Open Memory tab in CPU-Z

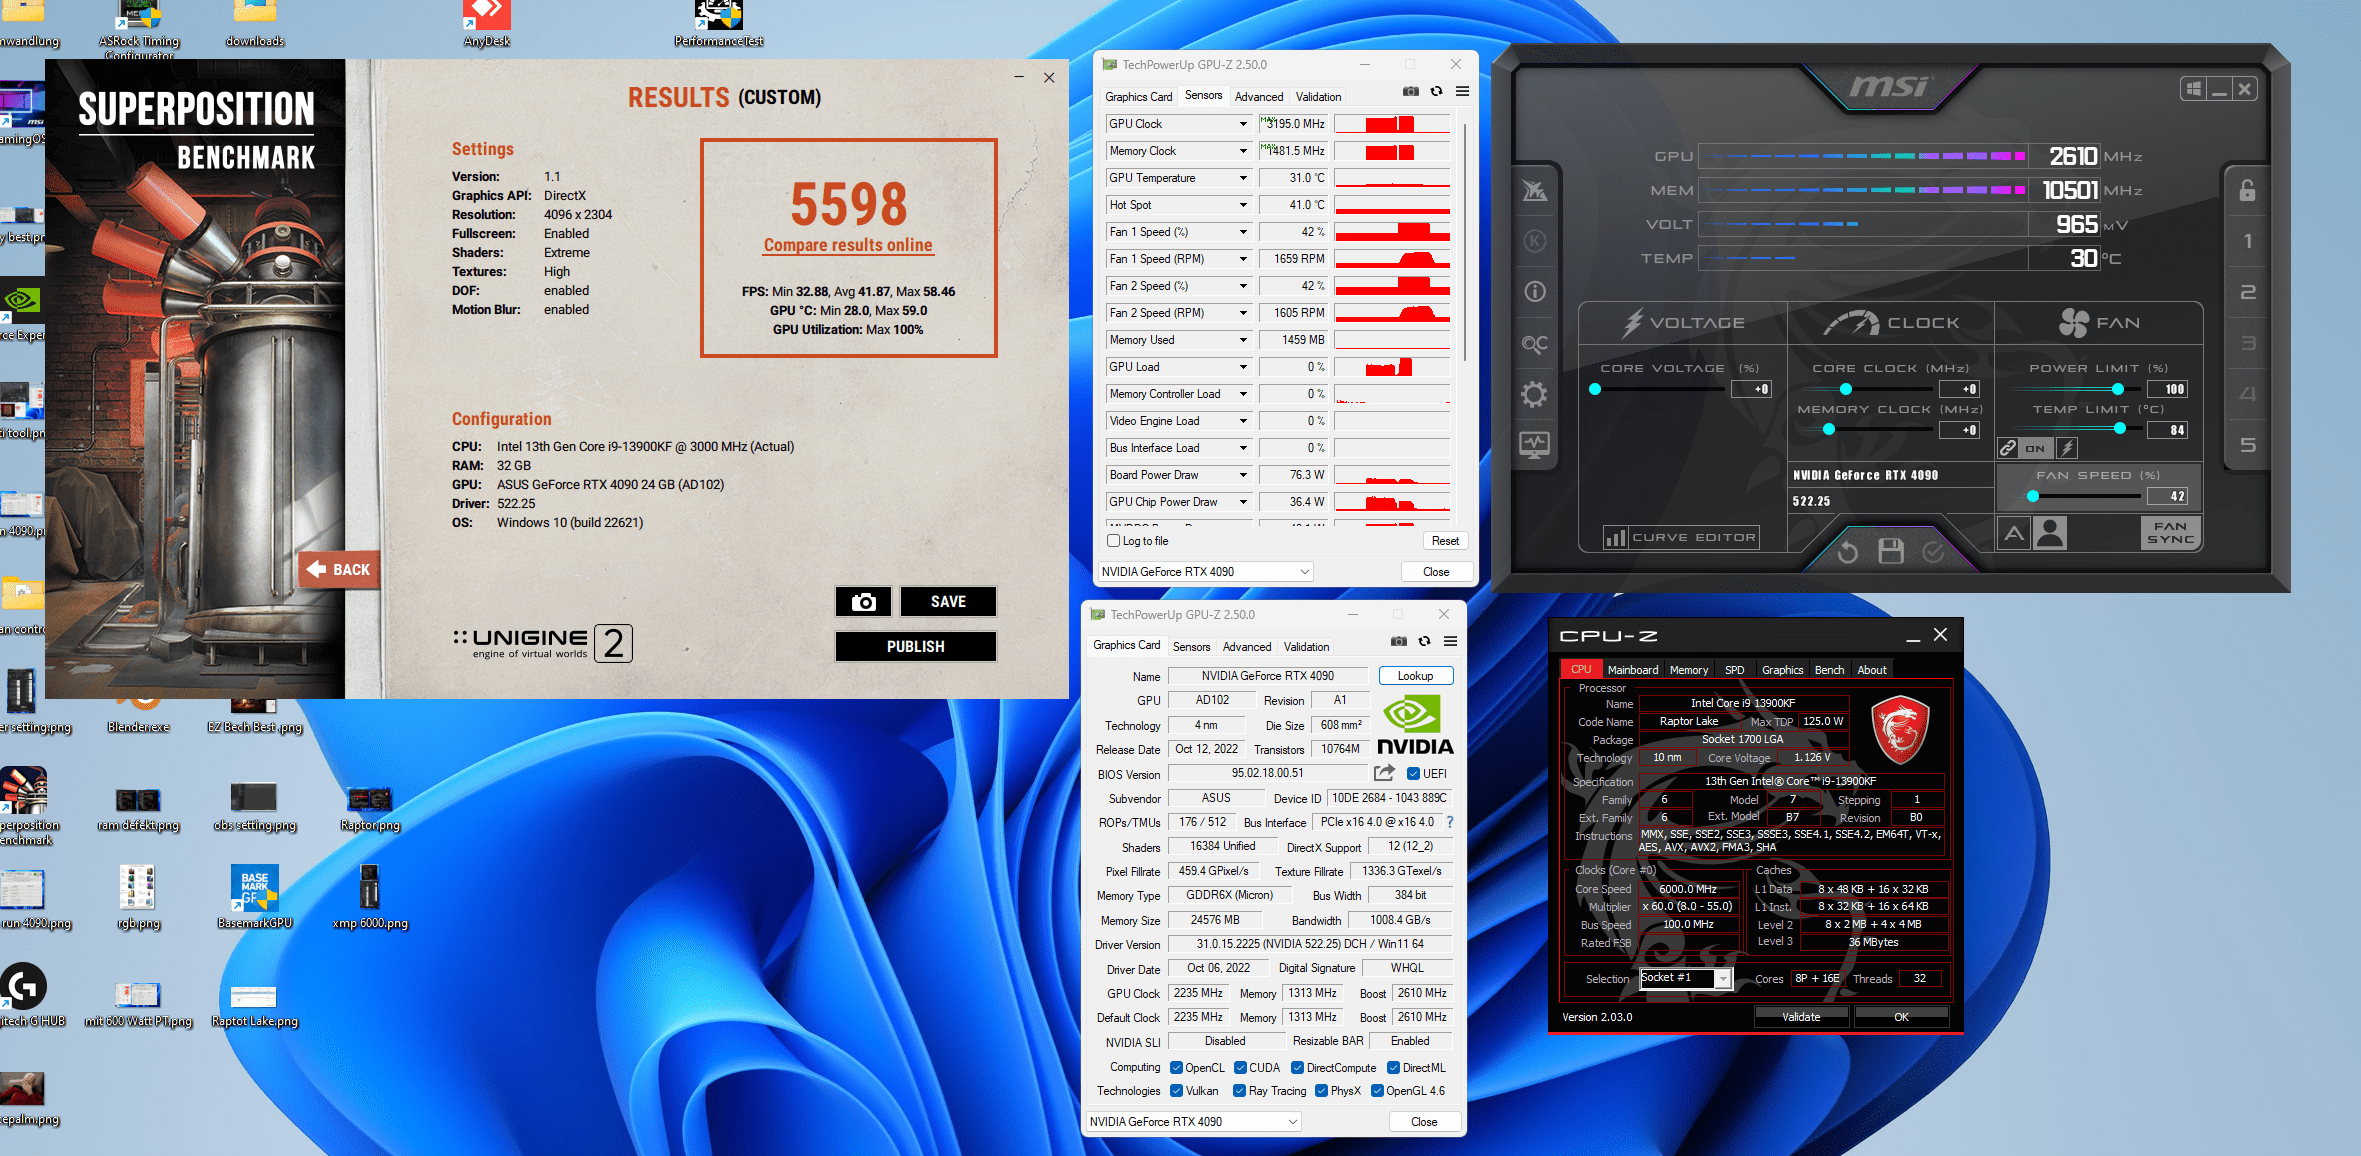(1688, 670)
